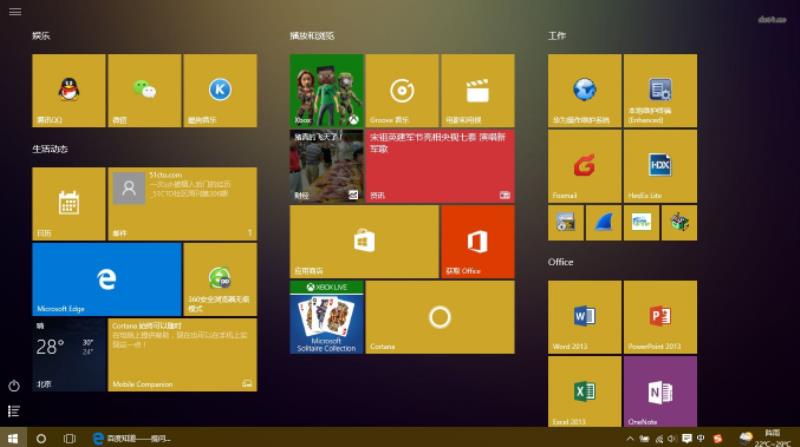This screenshot has height=447, width=800.
Task: Open the Kugou music K tile
Action: point(220,91)
